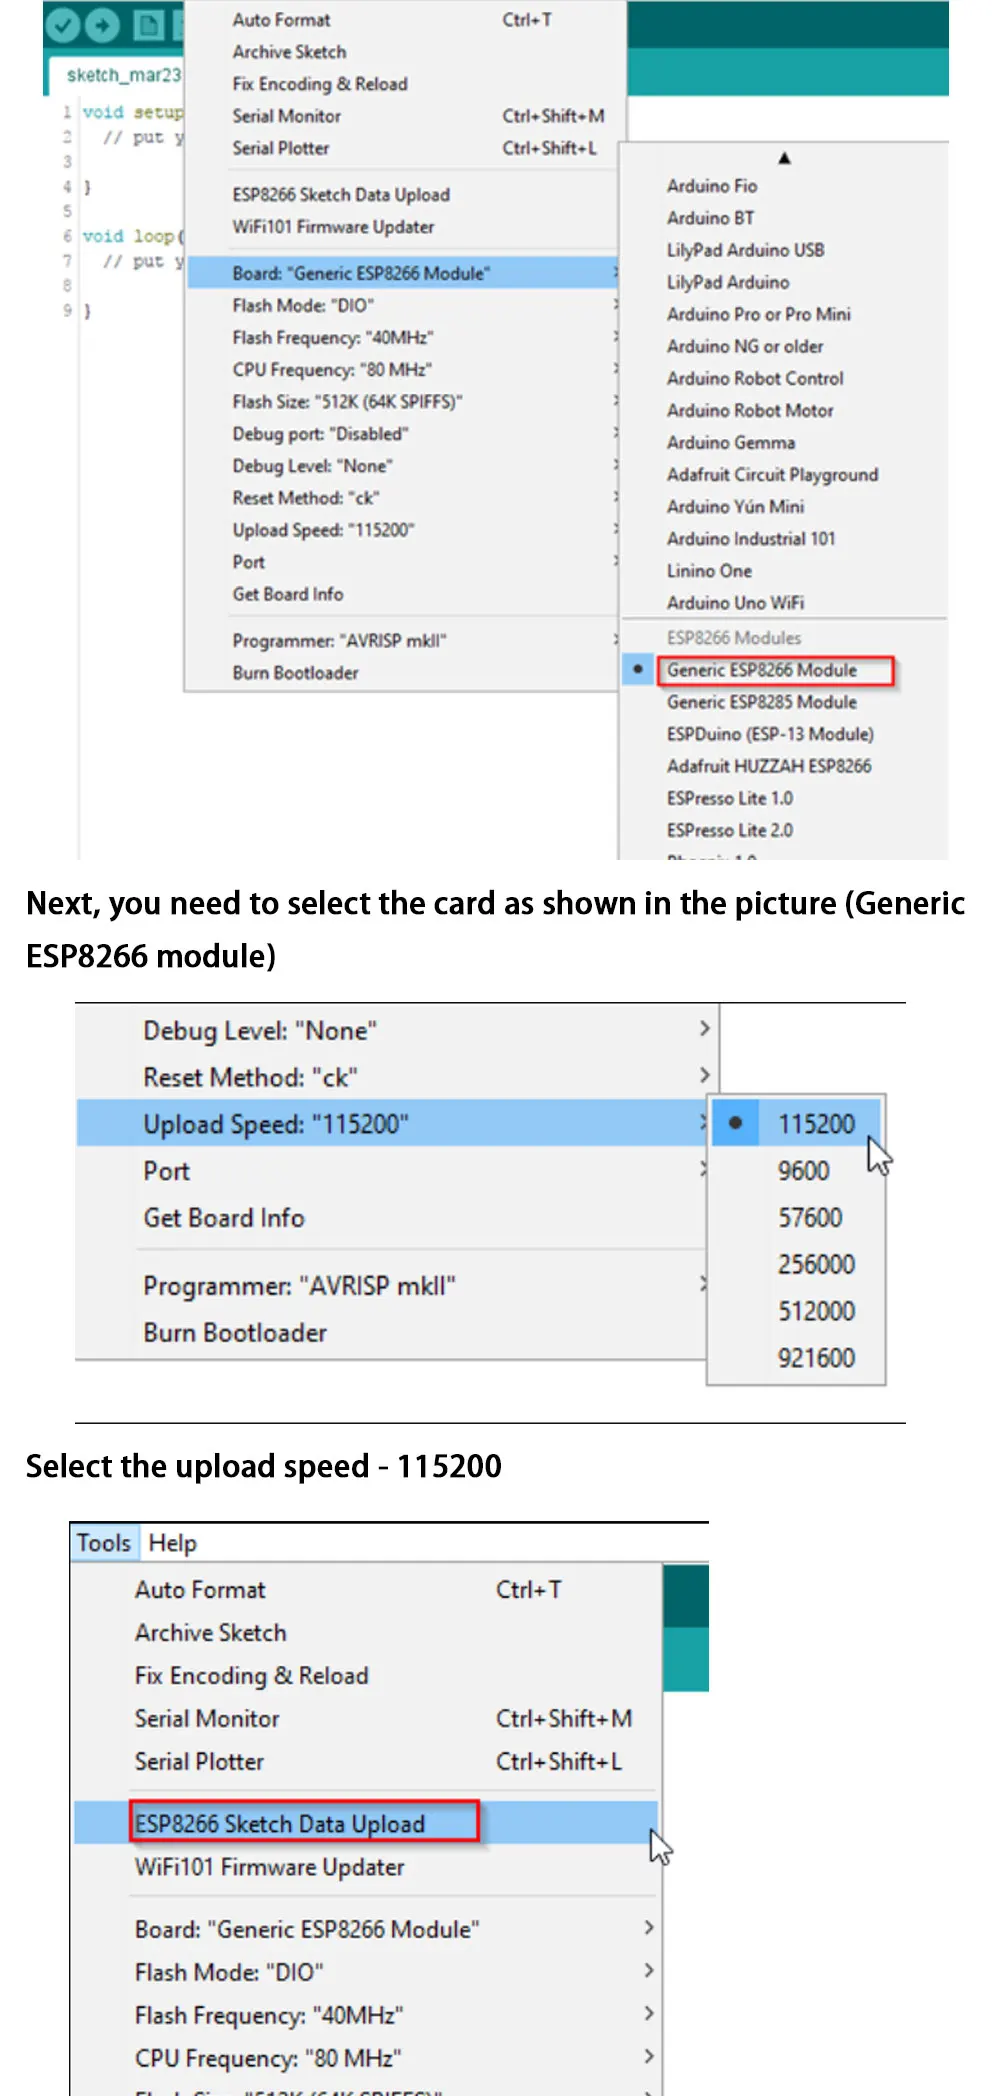1000x2096 pixels.
Task: Click the void loop line in the editor
Action: click(132, 236)
